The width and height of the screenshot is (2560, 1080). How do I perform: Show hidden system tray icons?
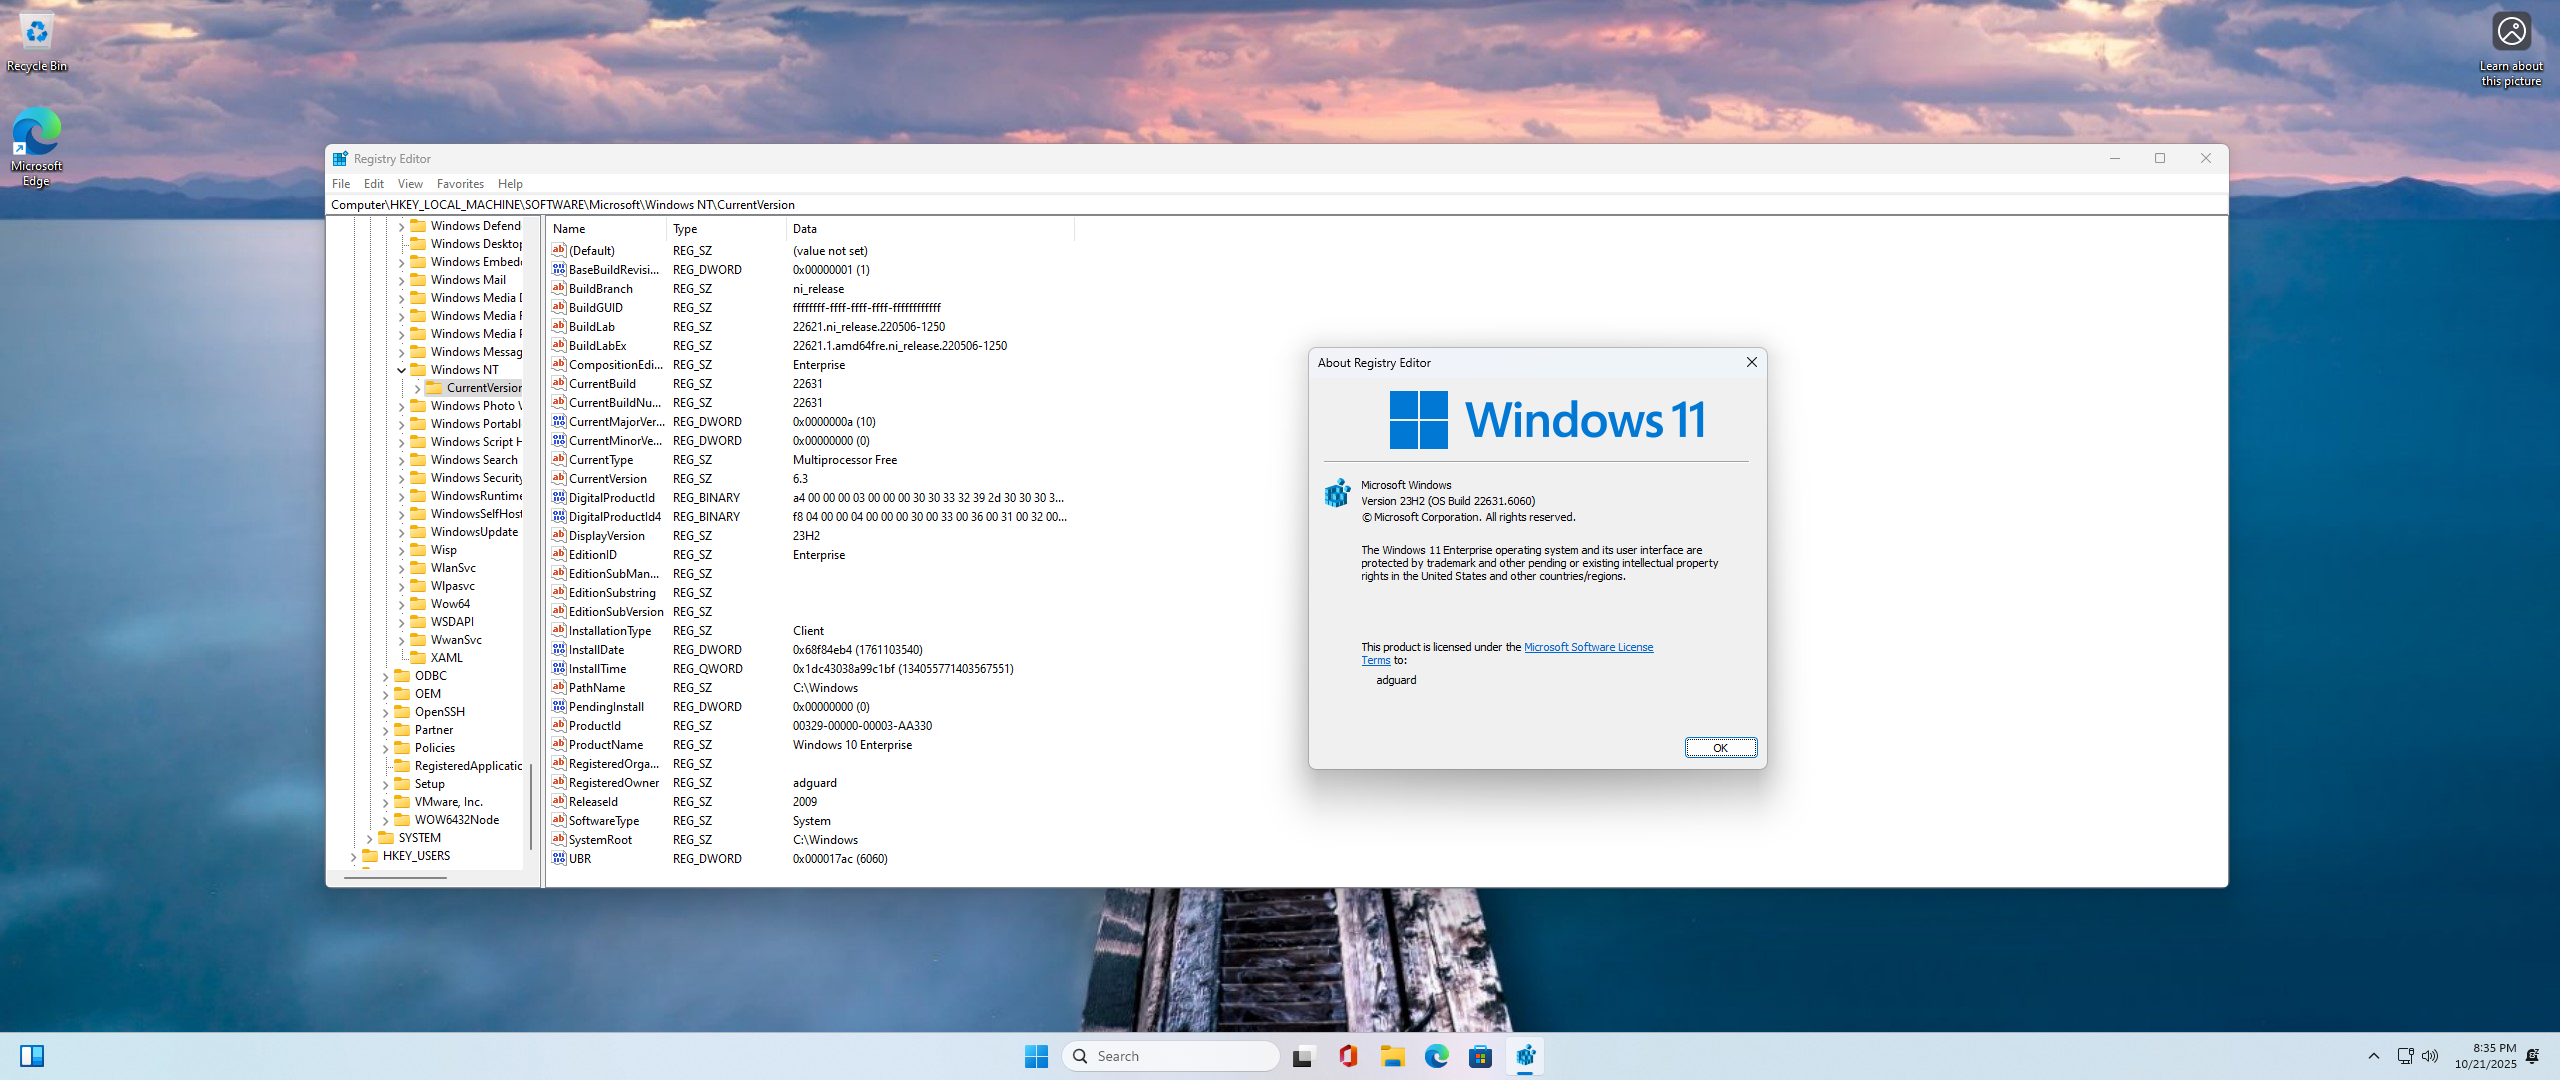coord(2374,1056)
